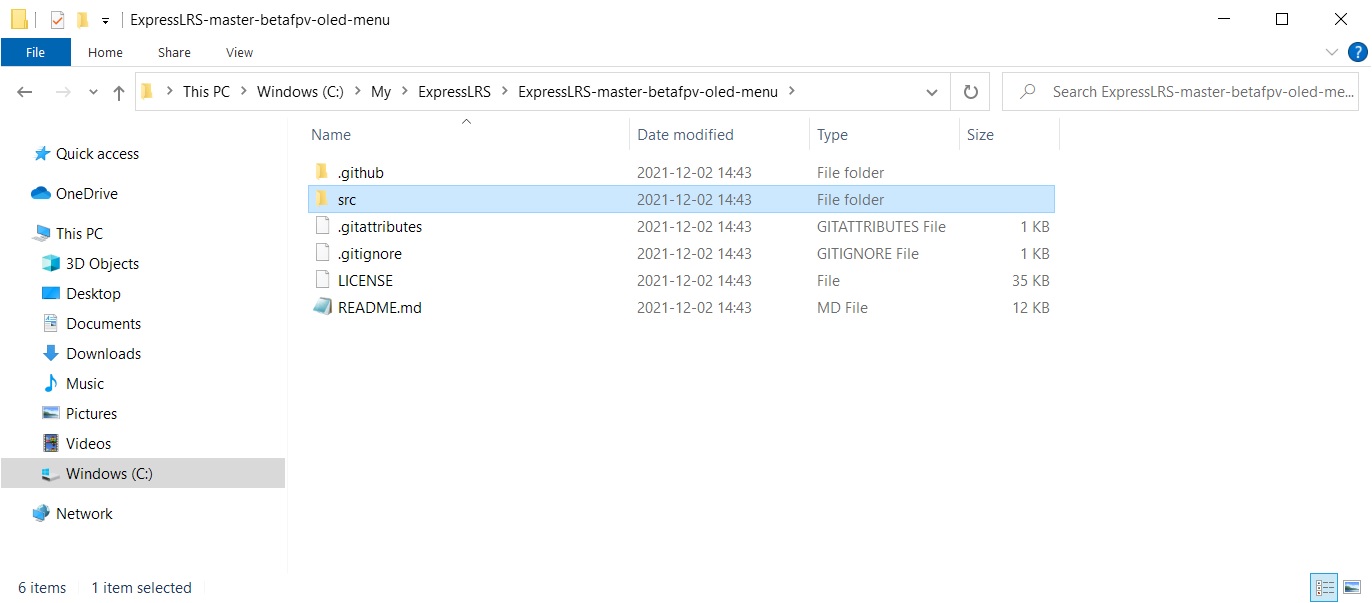Click ExpressLRS-master-betafpv-oled-menu breadcrumb segment
The width and height of the screenshot is (1372, 603).
648,91
